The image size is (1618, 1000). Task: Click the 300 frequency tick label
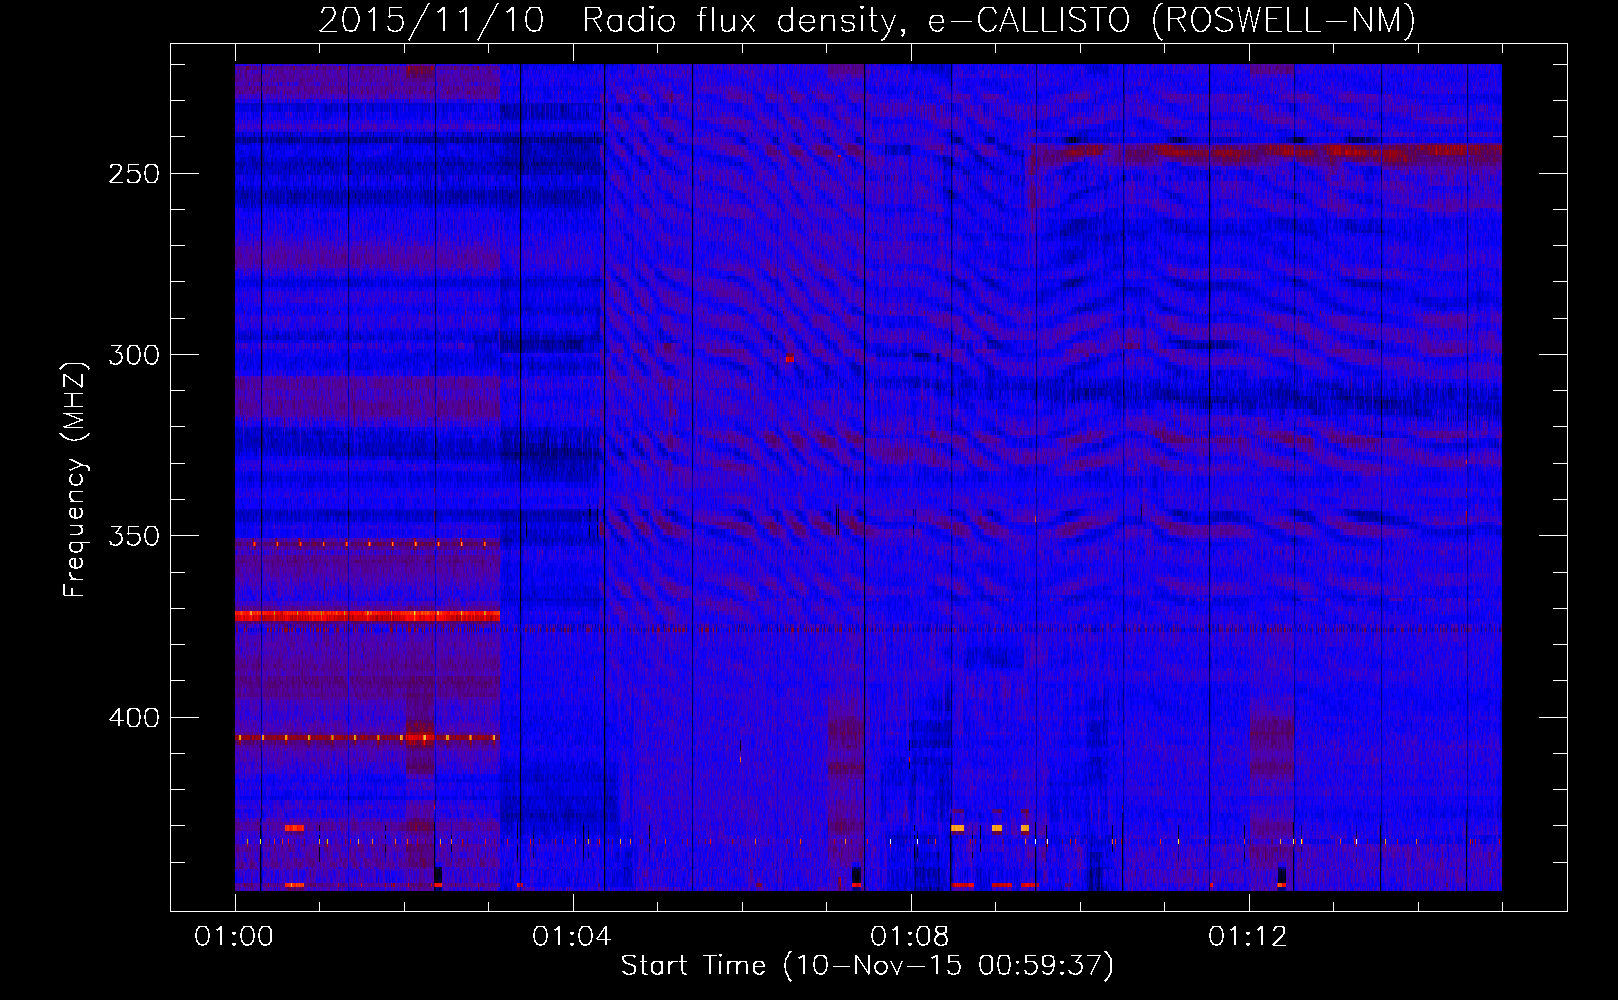(x=134, y=355)
